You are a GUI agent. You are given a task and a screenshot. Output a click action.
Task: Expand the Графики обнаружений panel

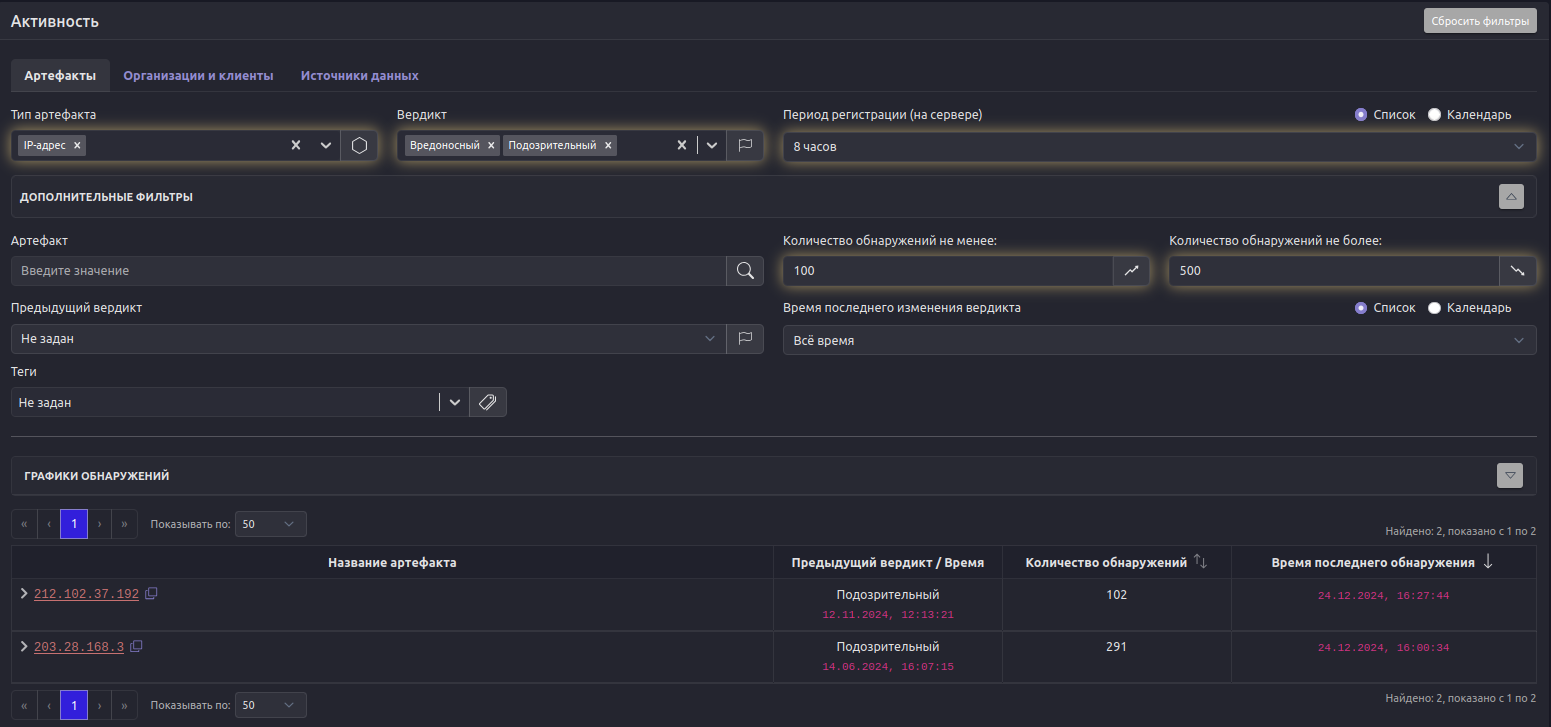[1509, 476]
